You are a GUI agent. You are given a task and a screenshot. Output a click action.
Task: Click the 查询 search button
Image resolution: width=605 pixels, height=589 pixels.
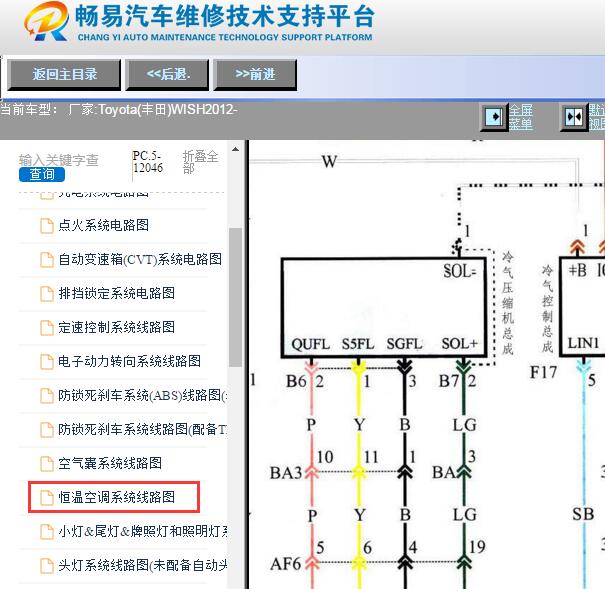42,174
